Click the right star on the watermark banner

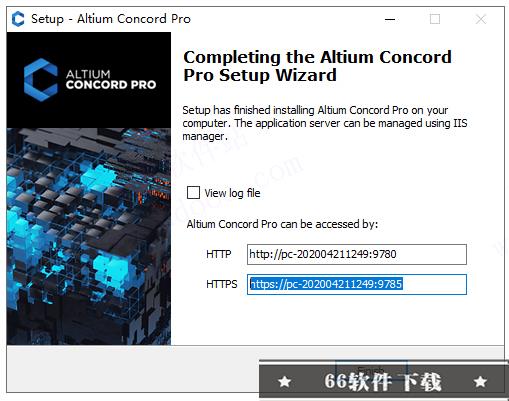[480, 381]
